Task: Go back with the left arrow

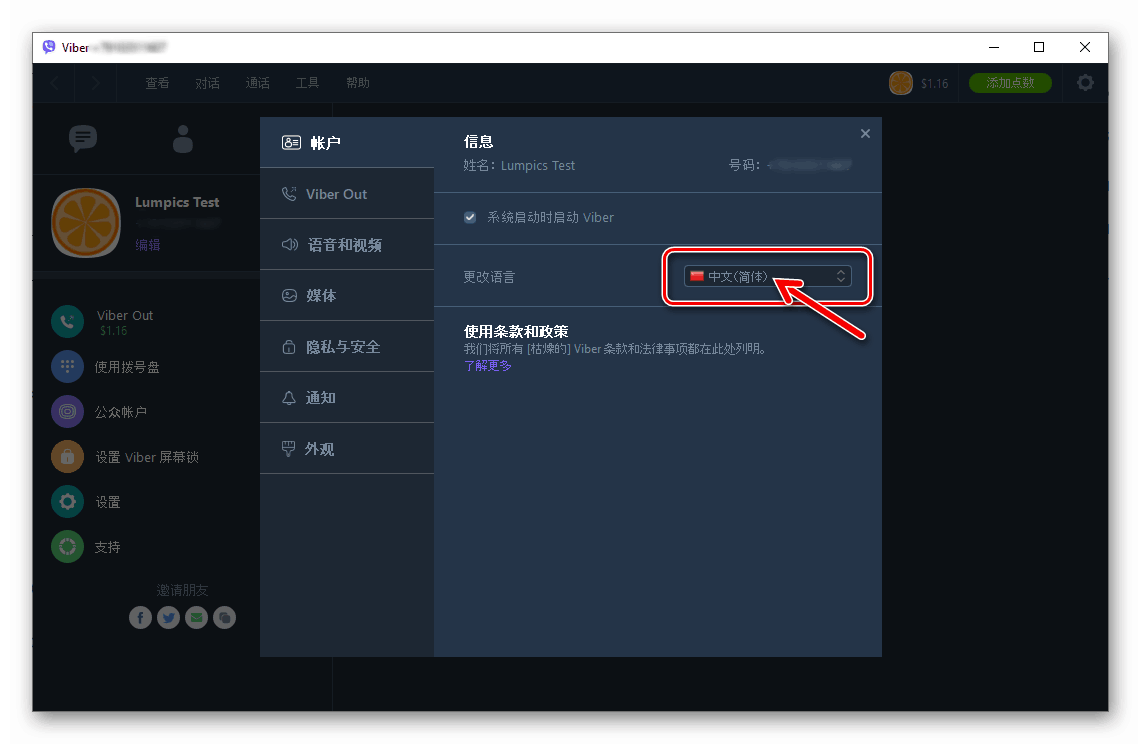Action: 55,83
